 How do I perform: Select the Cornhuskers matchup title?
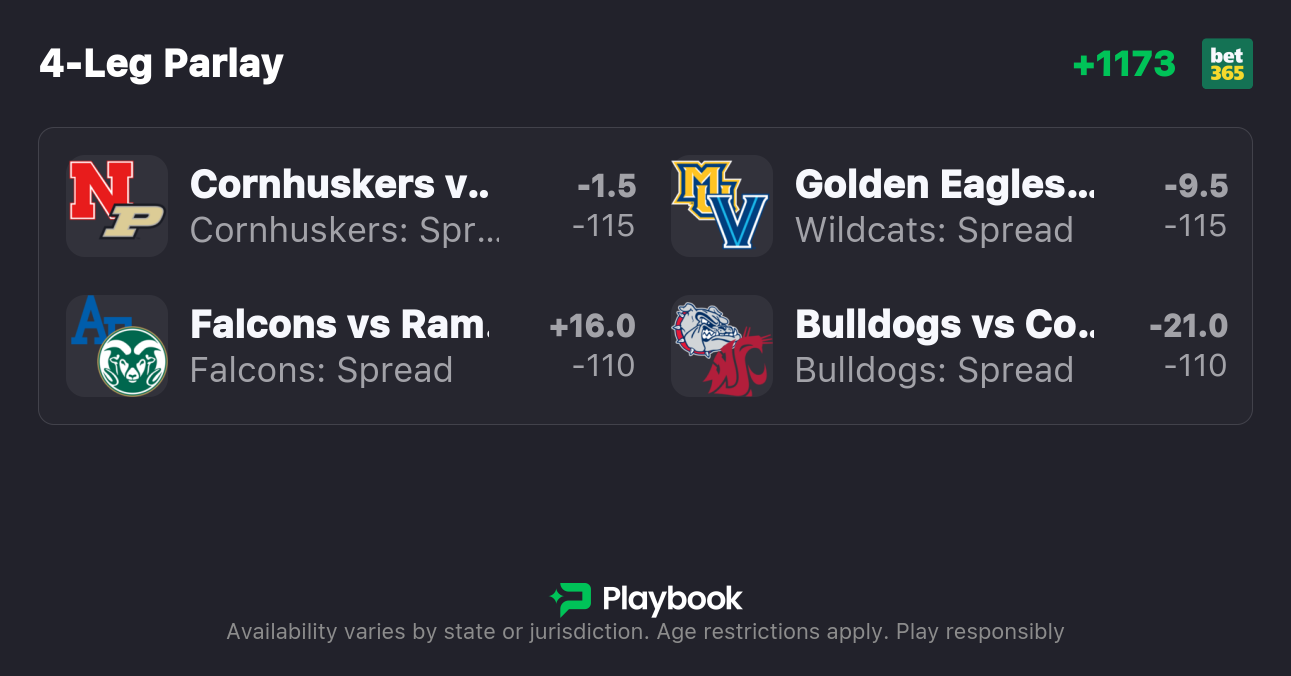340,184
